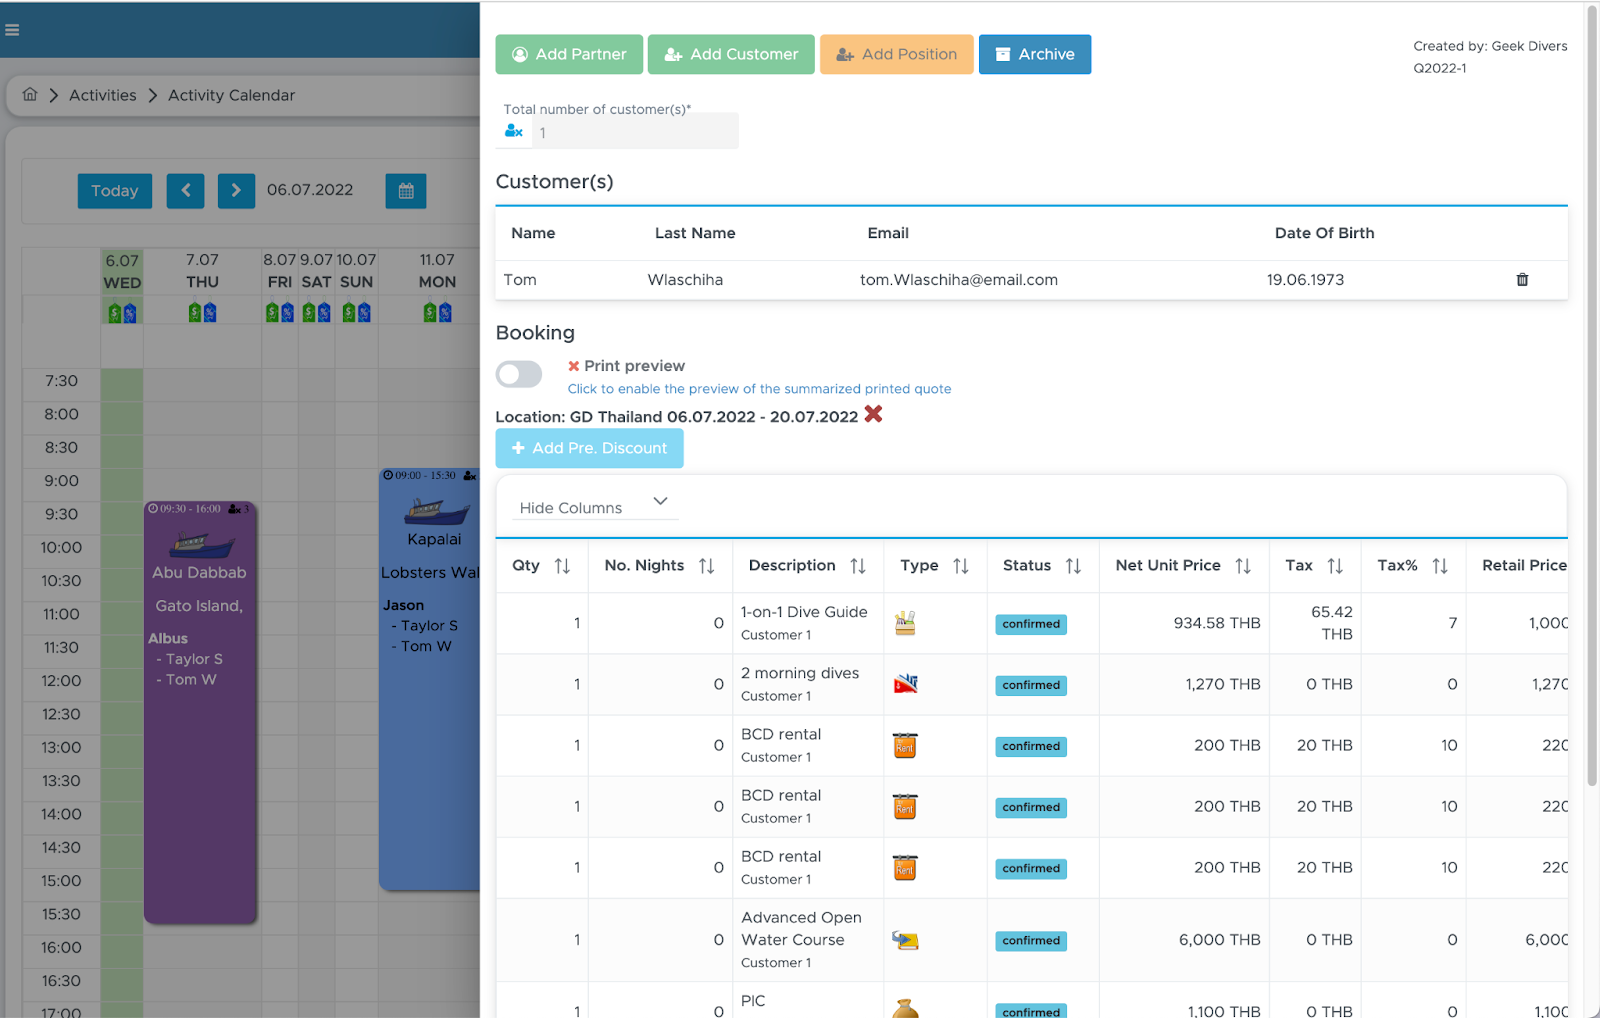Click Add Pre. Discount button
Viewport: 1600px width, 1018px height.
(589, 448)
